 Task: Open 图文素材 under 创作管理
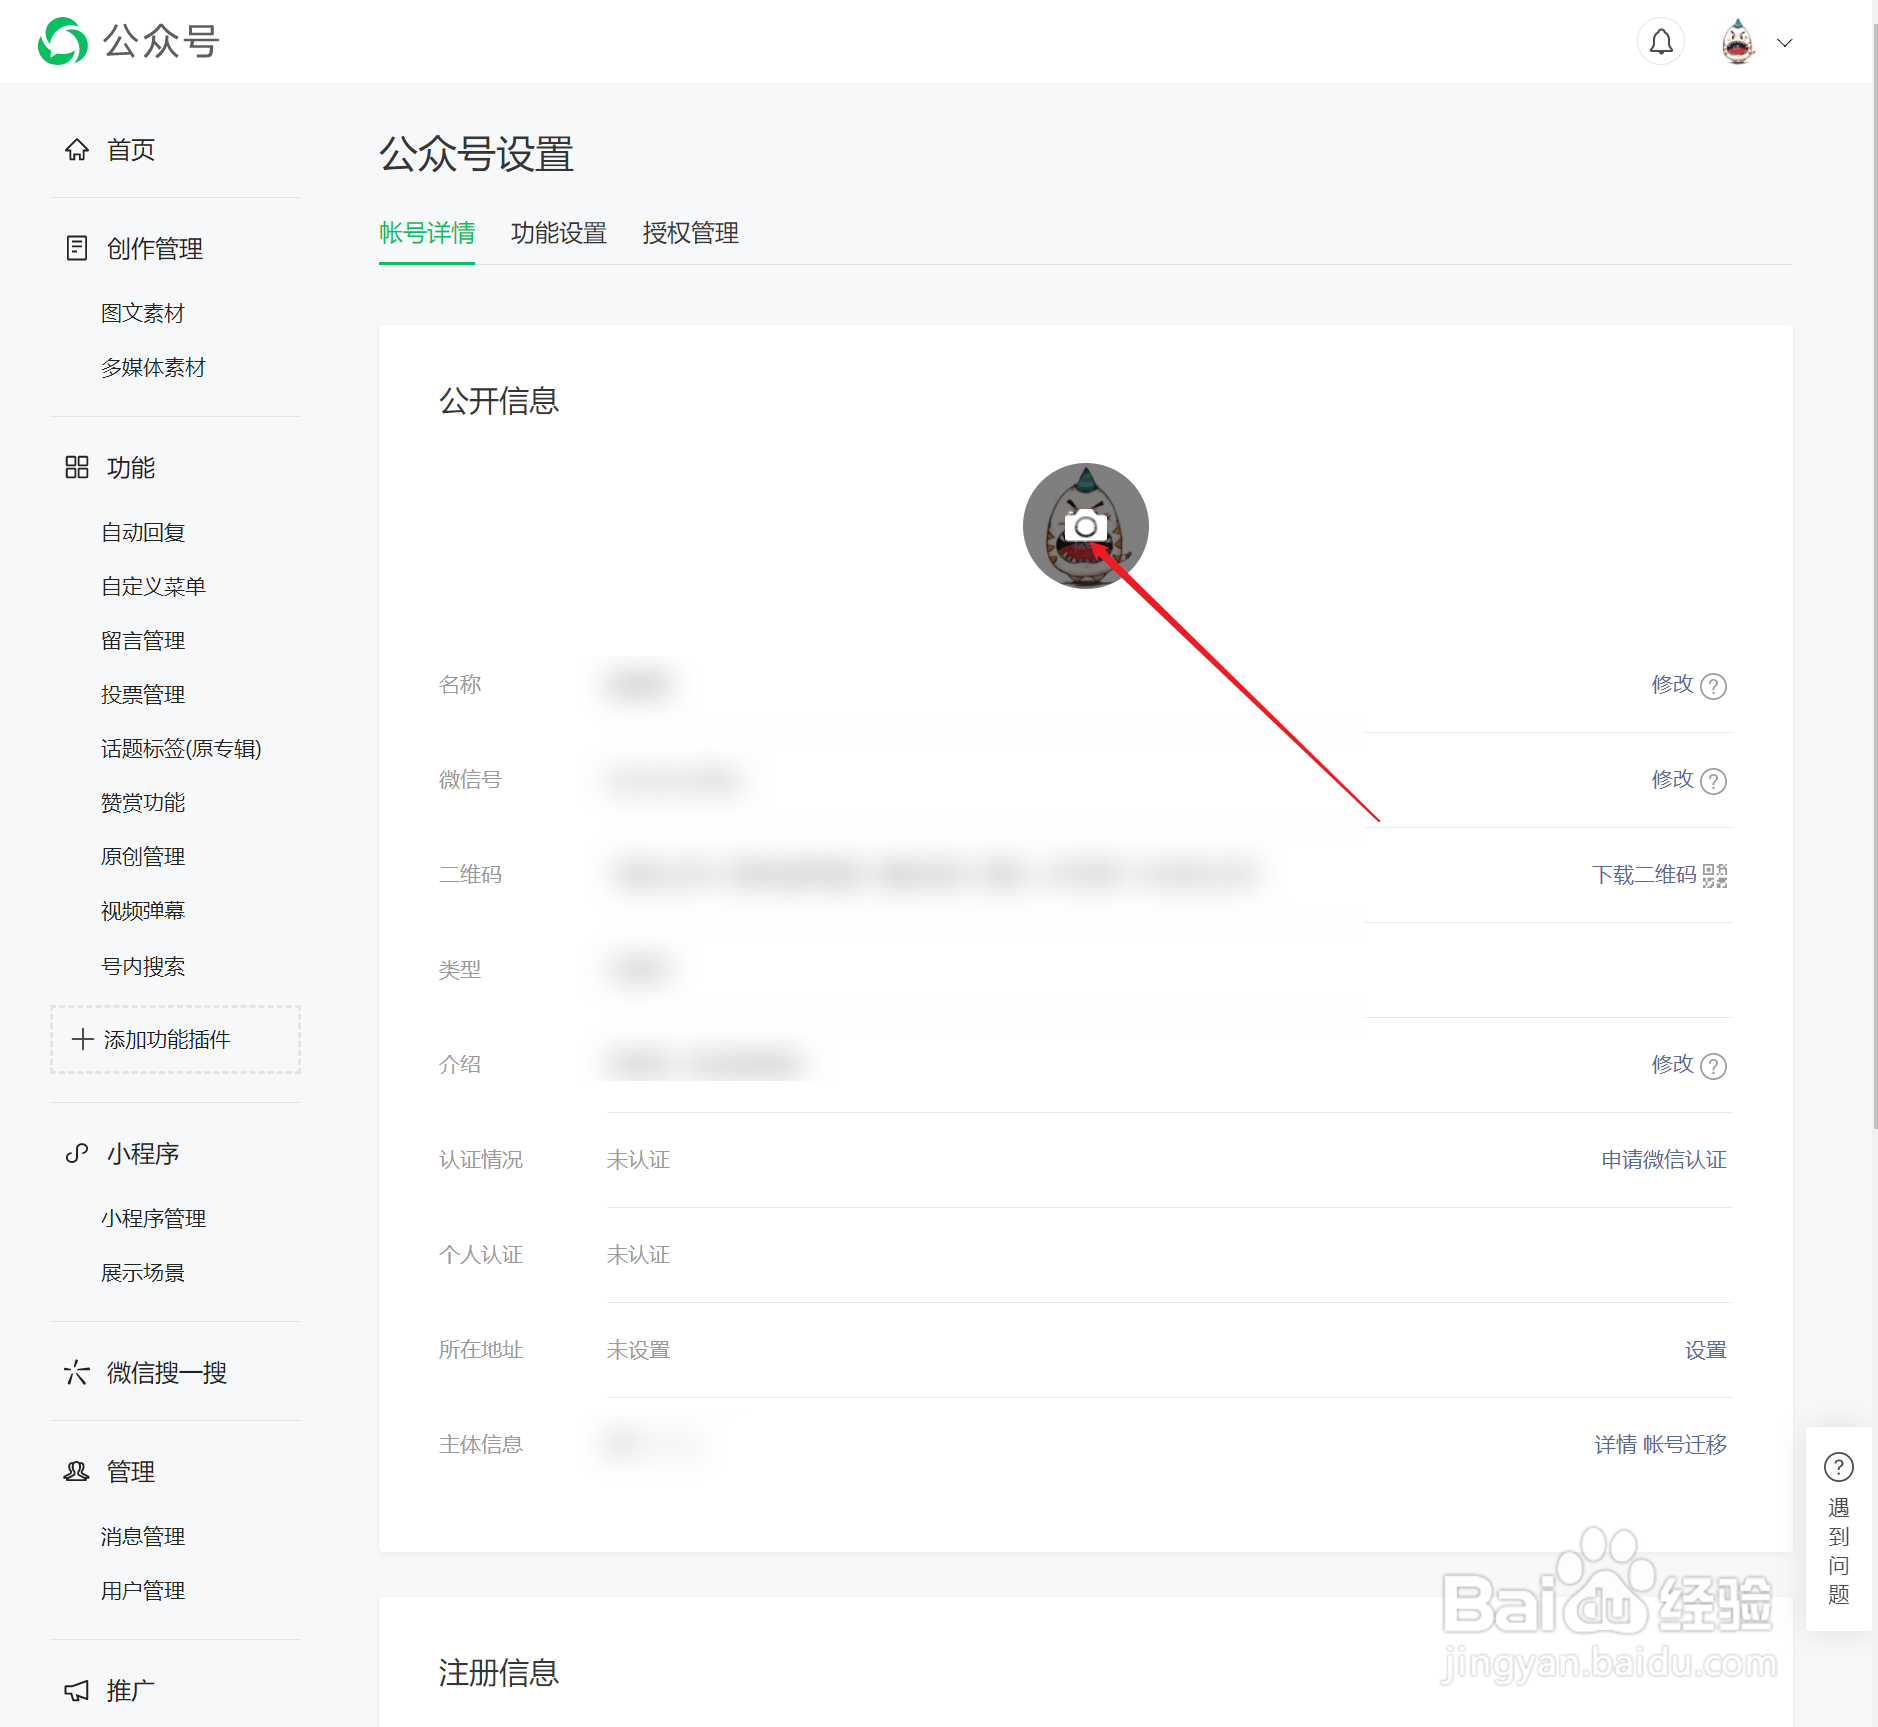pyautogui.click(x=145, y=313)
